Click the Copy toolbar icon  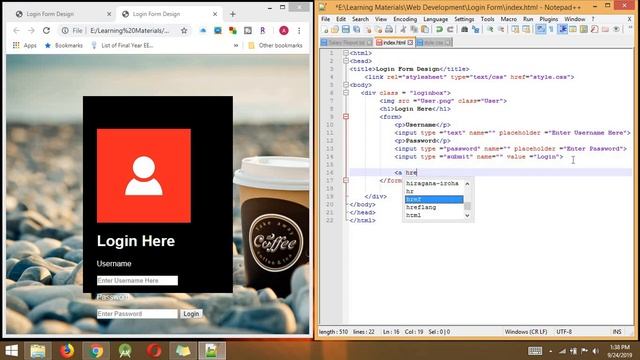(x=414, y=29)
